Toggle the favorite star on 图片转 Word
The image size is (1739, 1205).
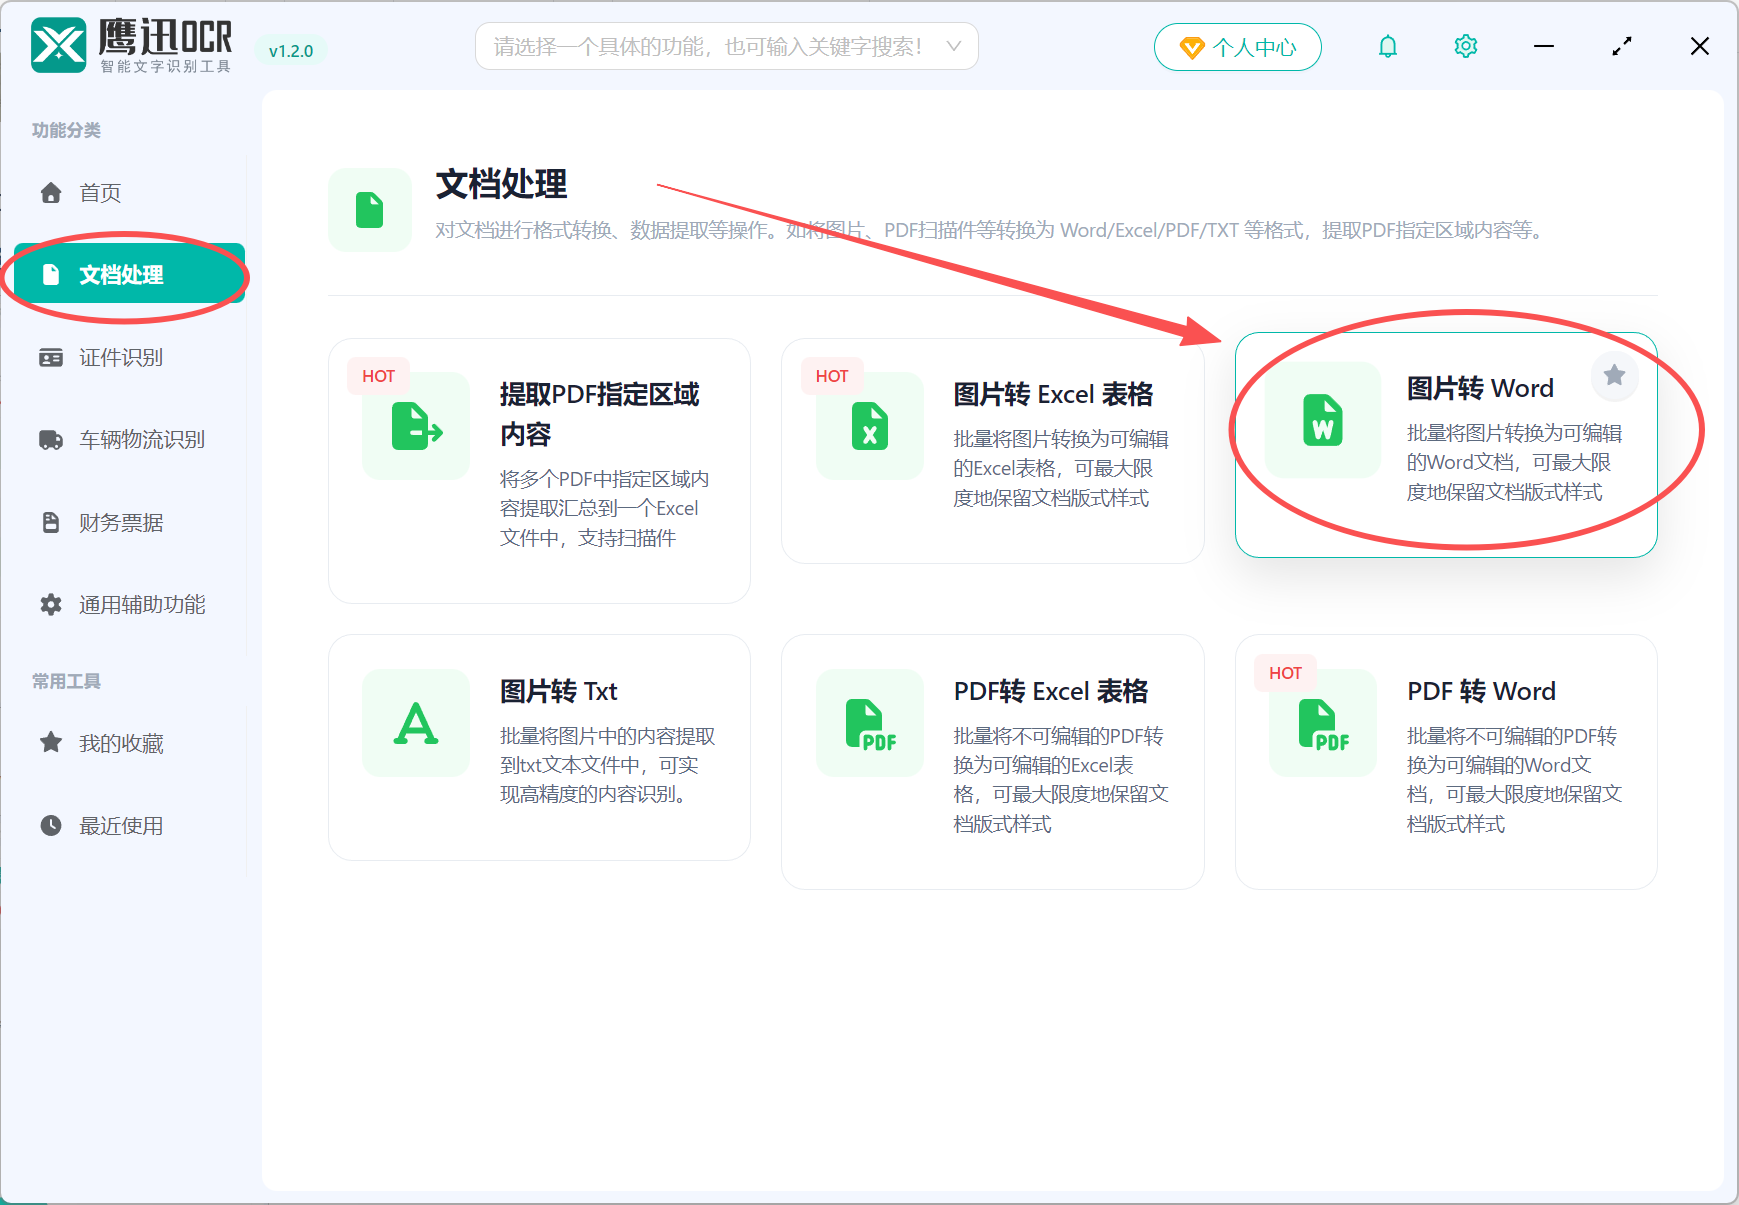click(1614, 376)
